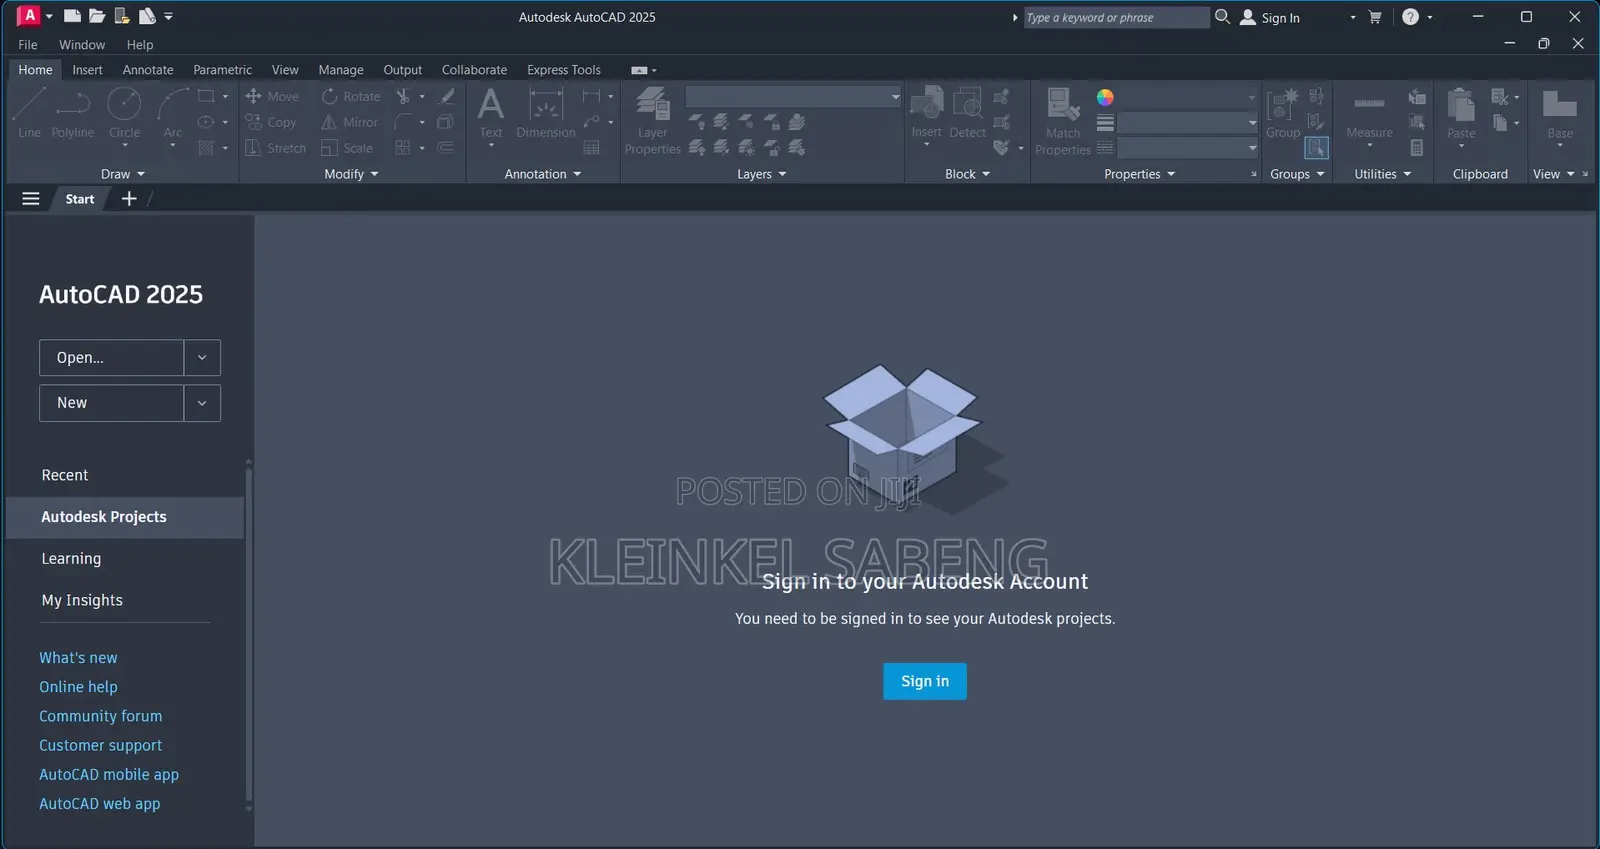1600x849 pixels.
Task: Click the Mirror tool
Action: 350,122
